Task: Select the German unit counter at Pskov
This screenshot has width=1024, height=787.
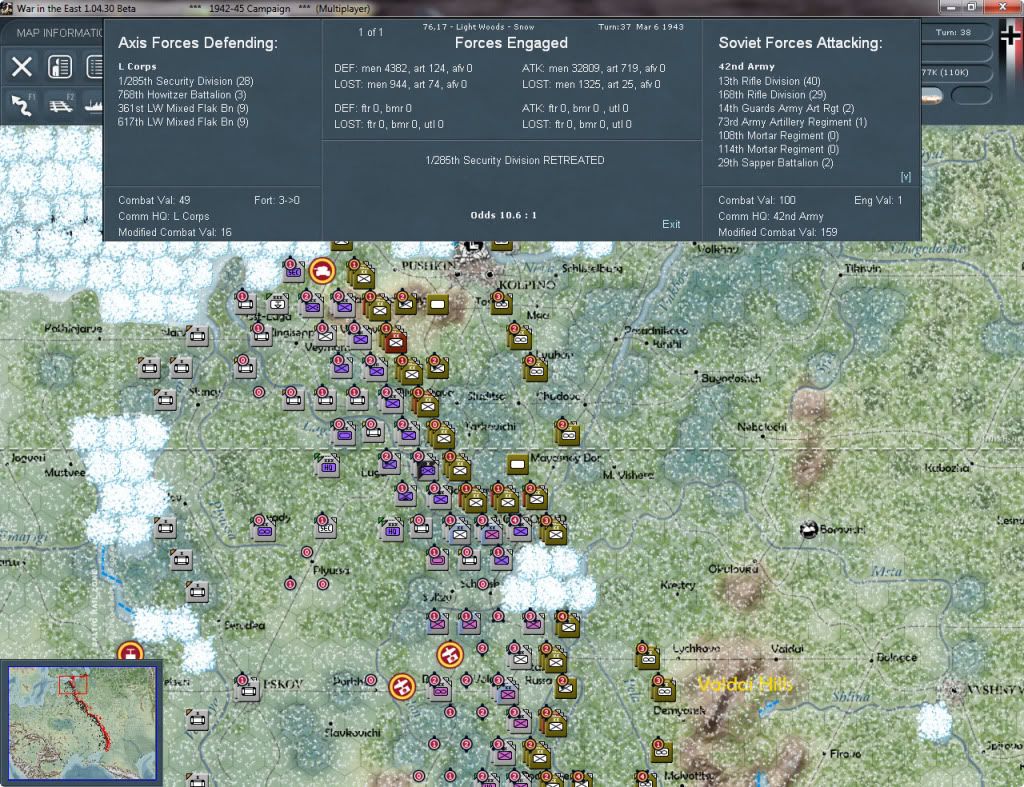Action: click(246, 688)
